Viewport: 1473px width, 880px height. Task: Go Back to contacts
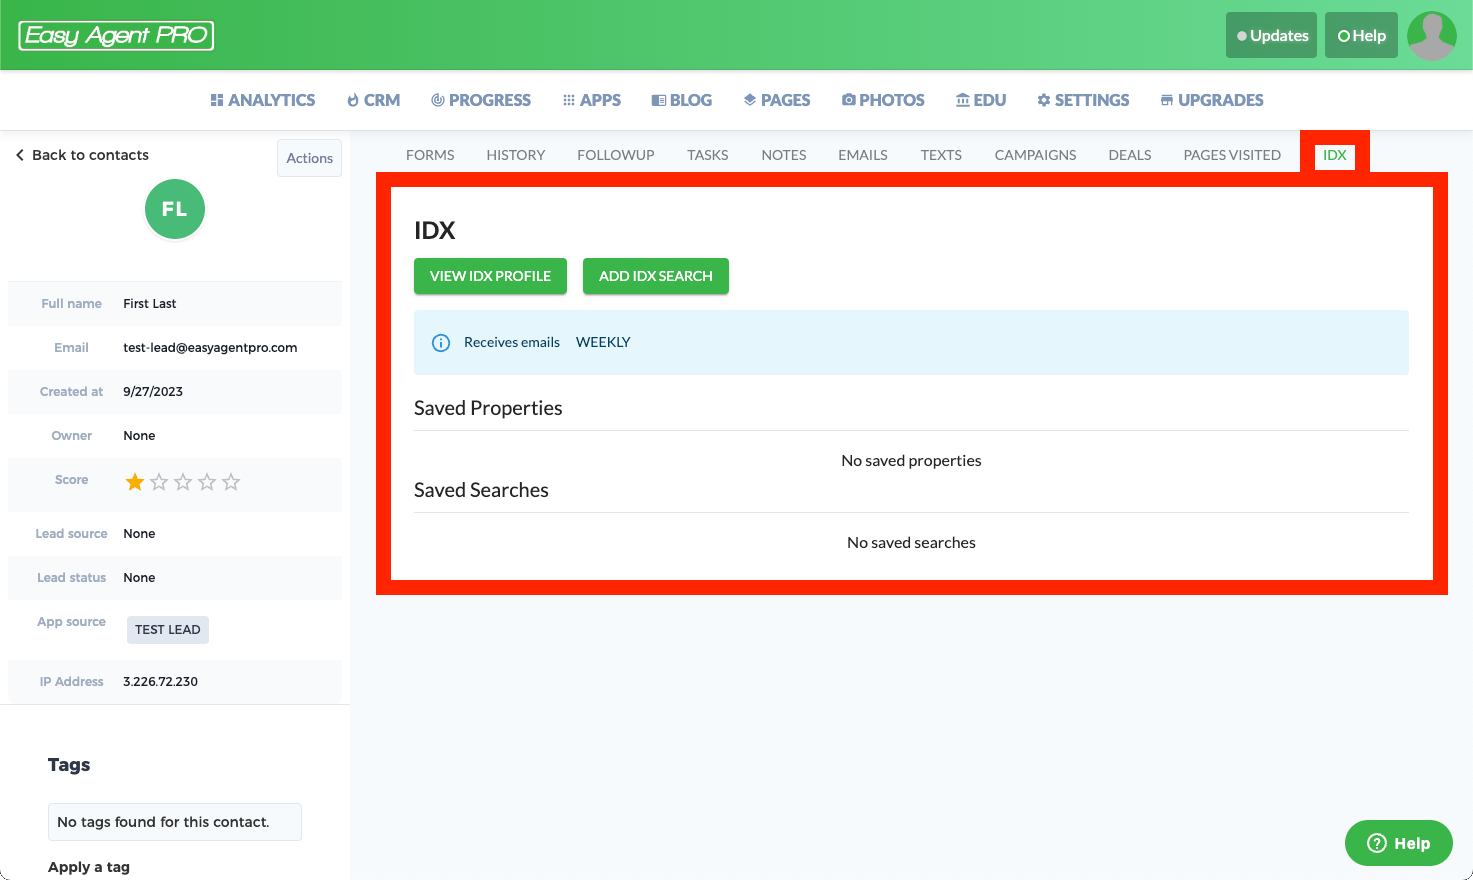click(90, 155)
